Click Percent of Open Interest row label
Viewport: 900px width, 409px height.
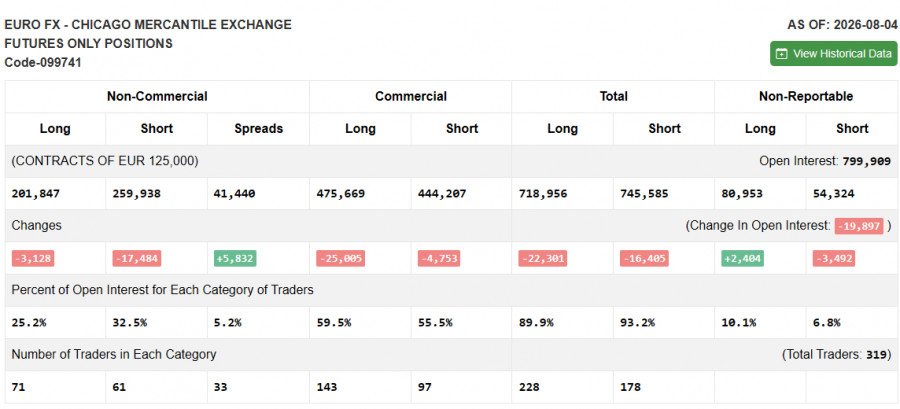(162, 290)
